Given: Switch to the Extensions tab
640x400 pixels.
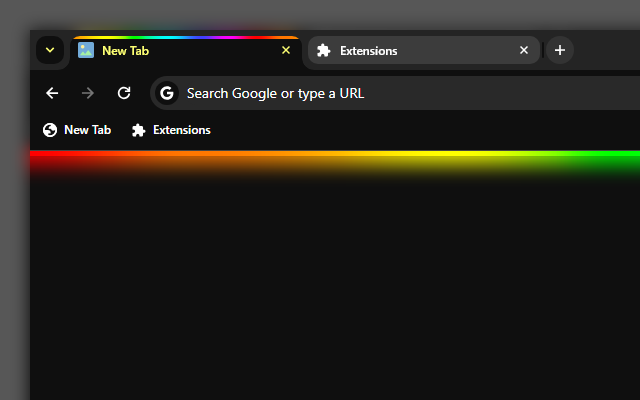Looking at the screenshot, I should [x=424, y=50].
